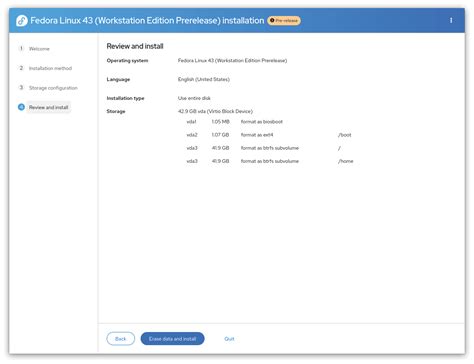Click the Installation type label
The height and width of the screenshot is (364, 474).
(x=125, y=98)
